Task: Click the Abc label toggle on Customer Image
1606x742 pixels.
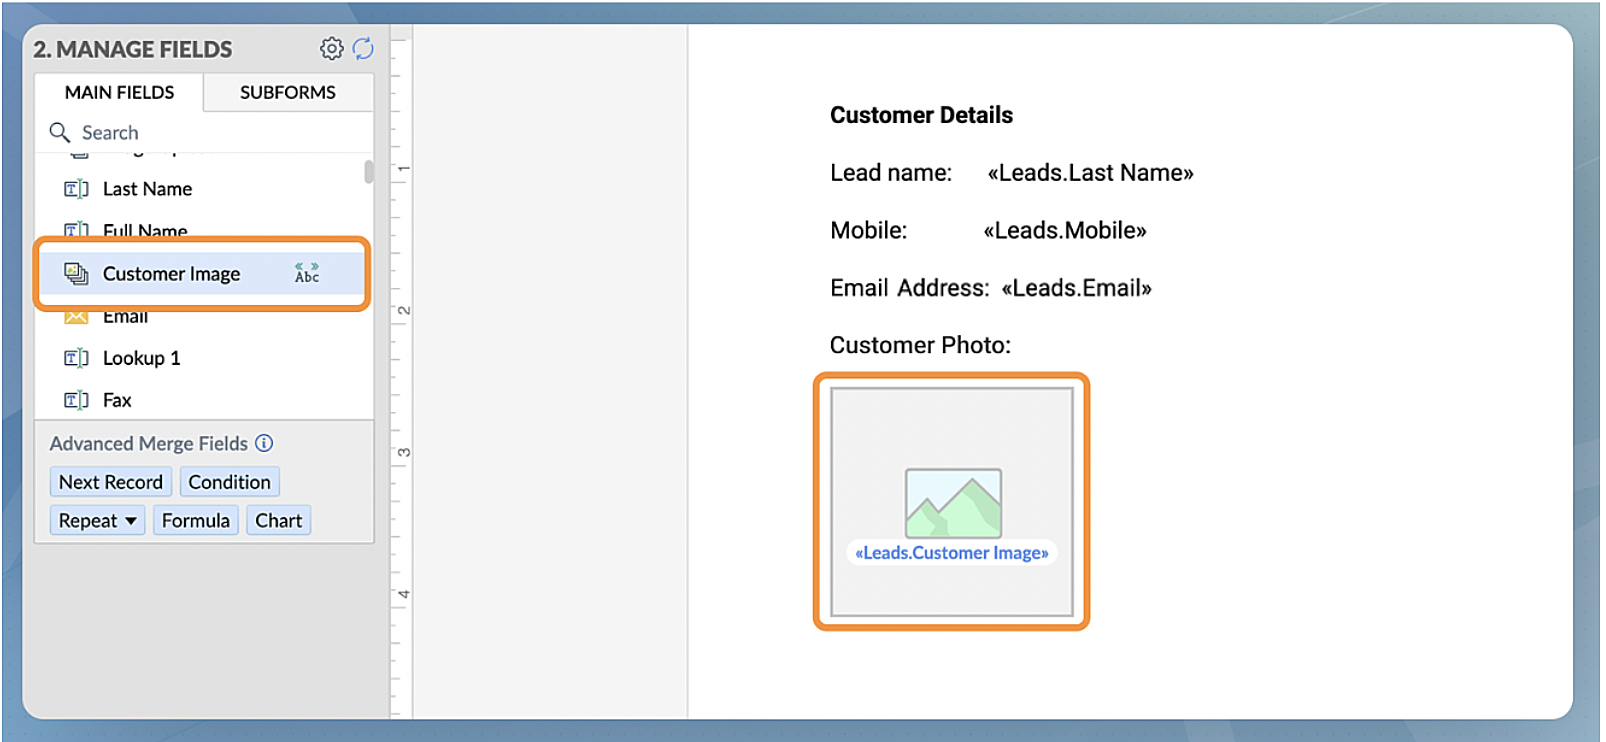Action: tap(307, 273)
